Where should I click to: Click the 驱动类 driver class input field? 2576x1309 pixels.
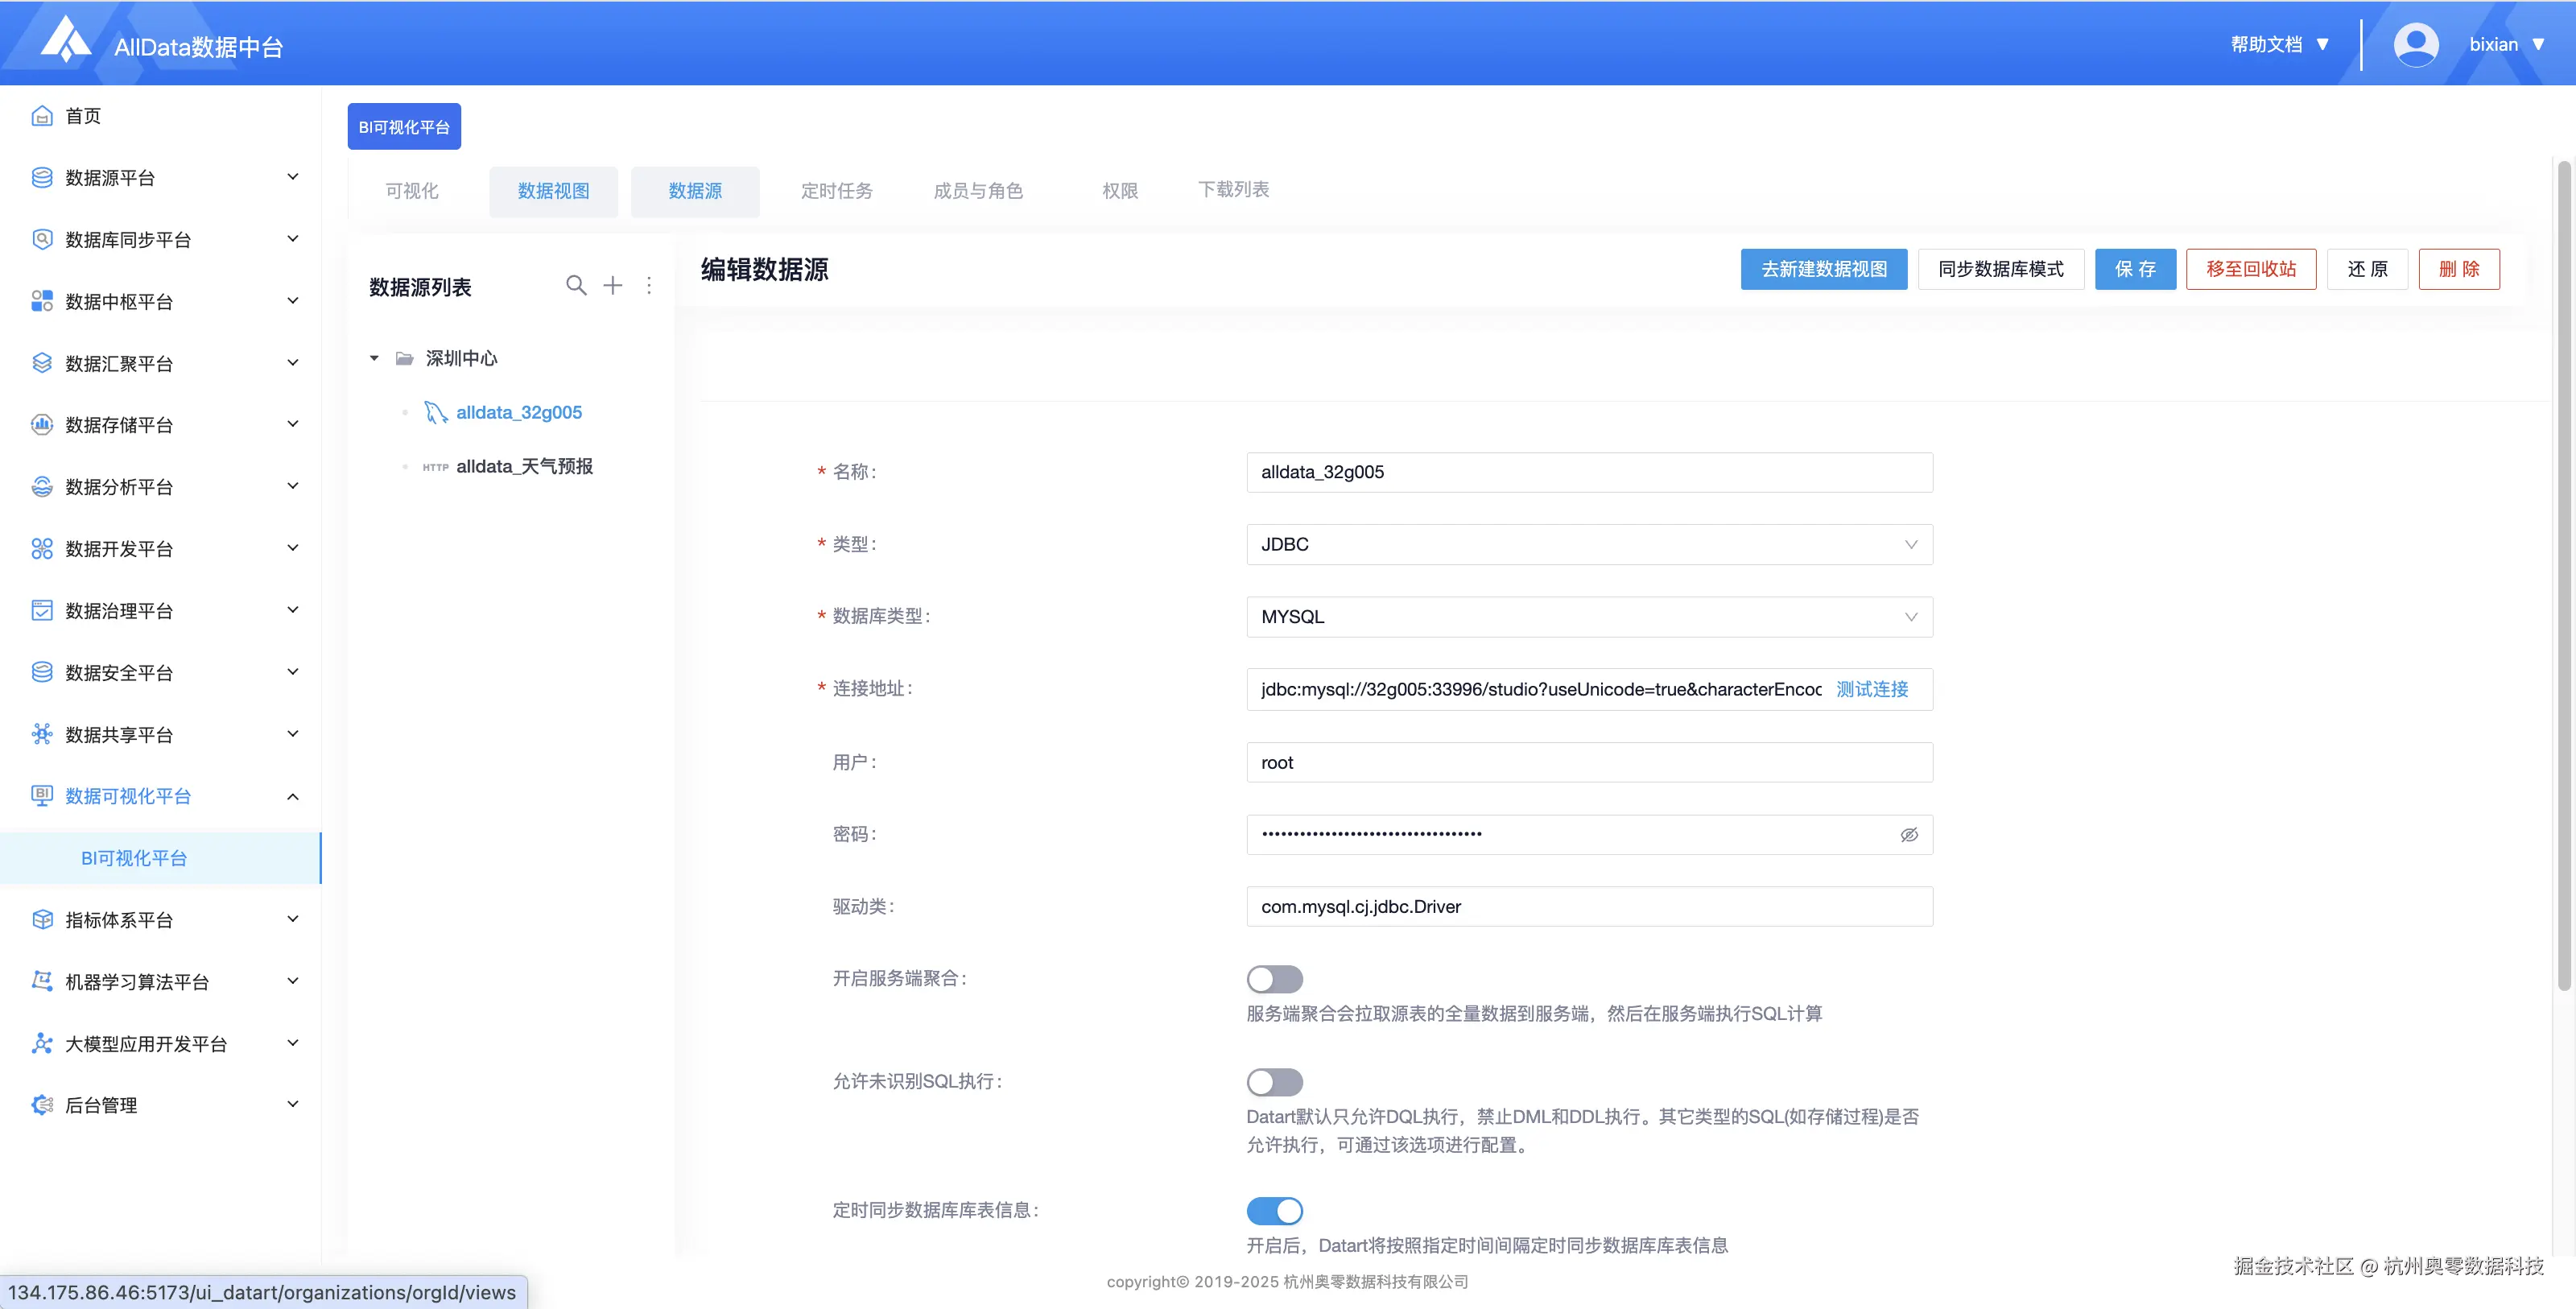click(x=1588, y=907)
